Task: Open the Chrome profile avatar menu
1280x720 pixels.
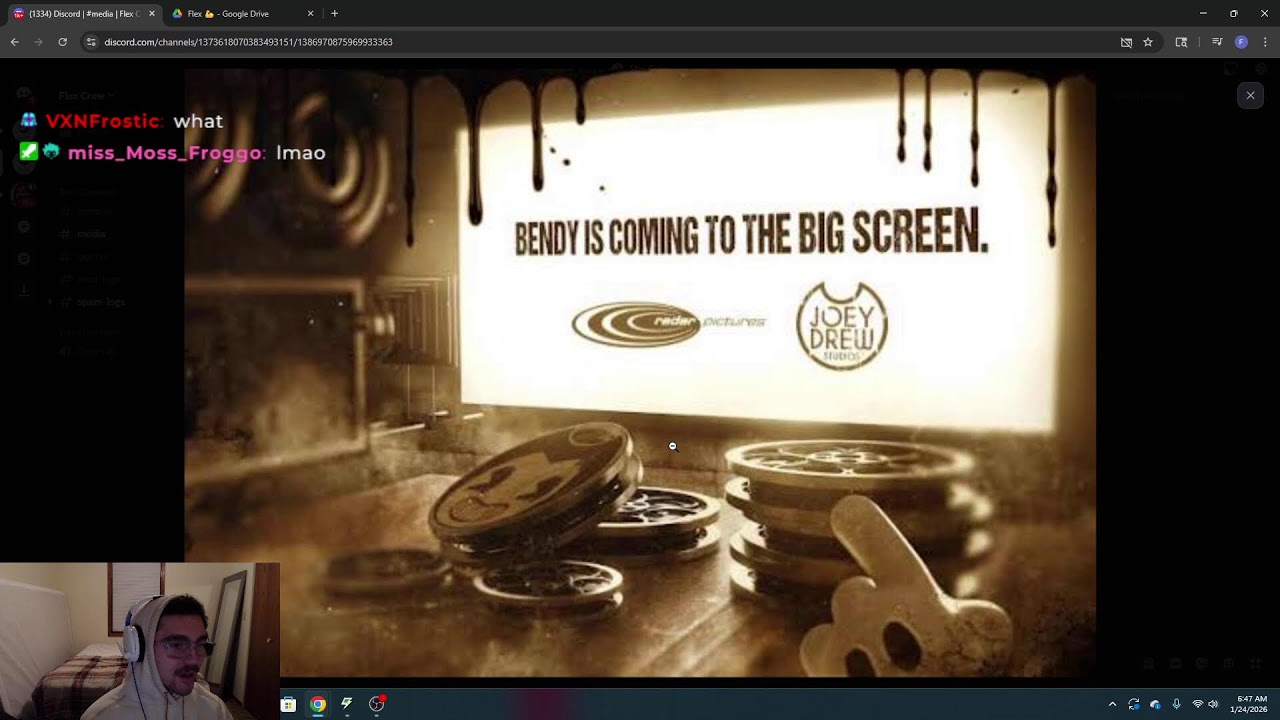Action: (x=1241, y=42)
